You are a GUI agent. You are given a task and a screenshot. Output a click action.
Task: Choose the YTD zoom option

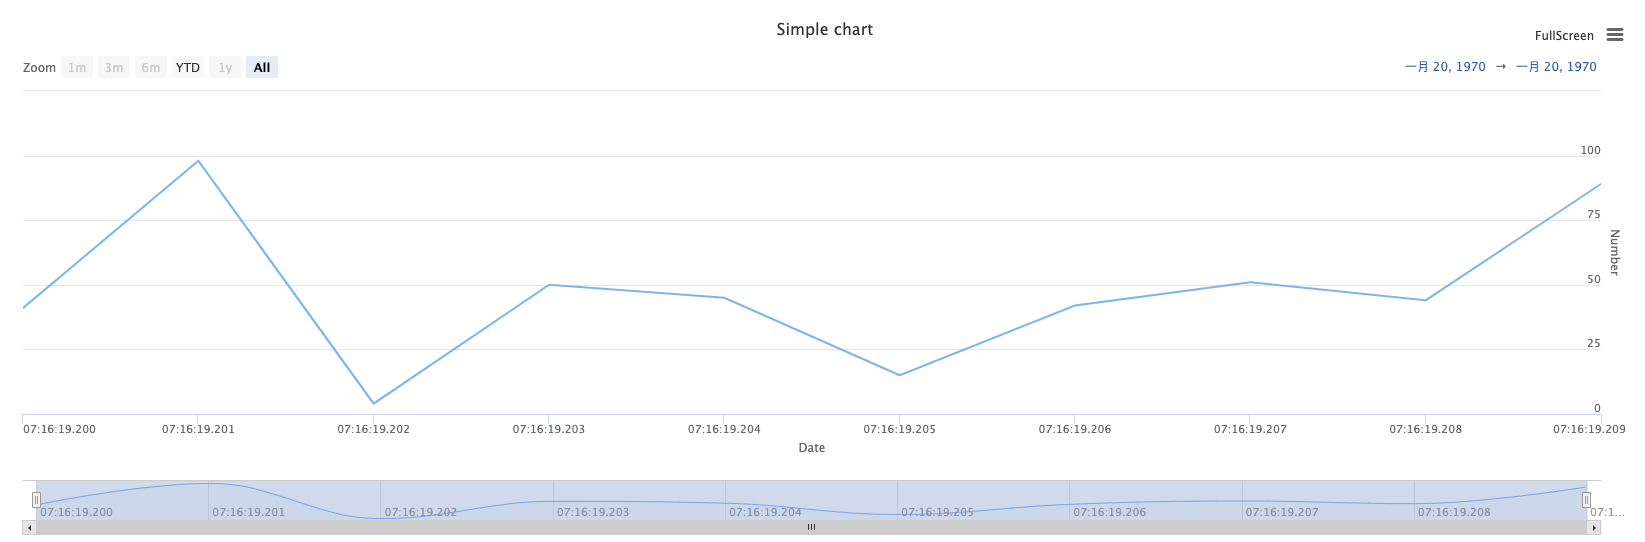188,68
